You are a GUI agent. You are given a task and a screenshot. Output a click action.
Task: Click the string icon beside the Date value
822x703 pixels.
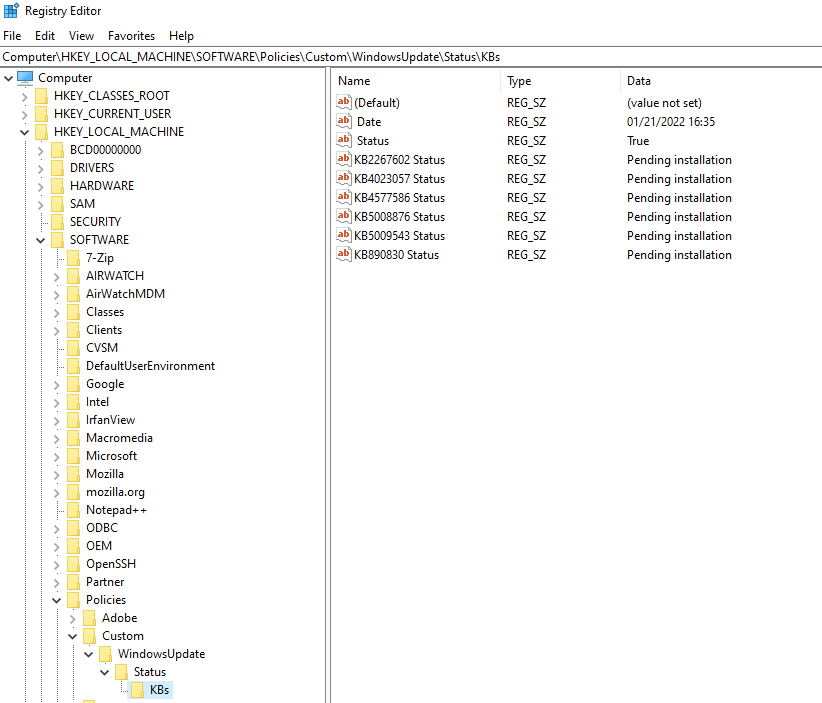click(345, 122)
